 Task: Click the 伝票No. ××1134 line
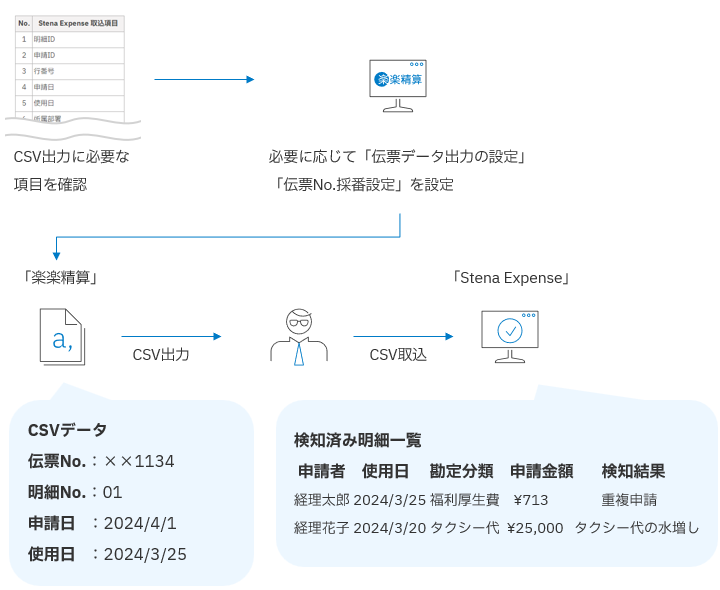tap(101, 461)
